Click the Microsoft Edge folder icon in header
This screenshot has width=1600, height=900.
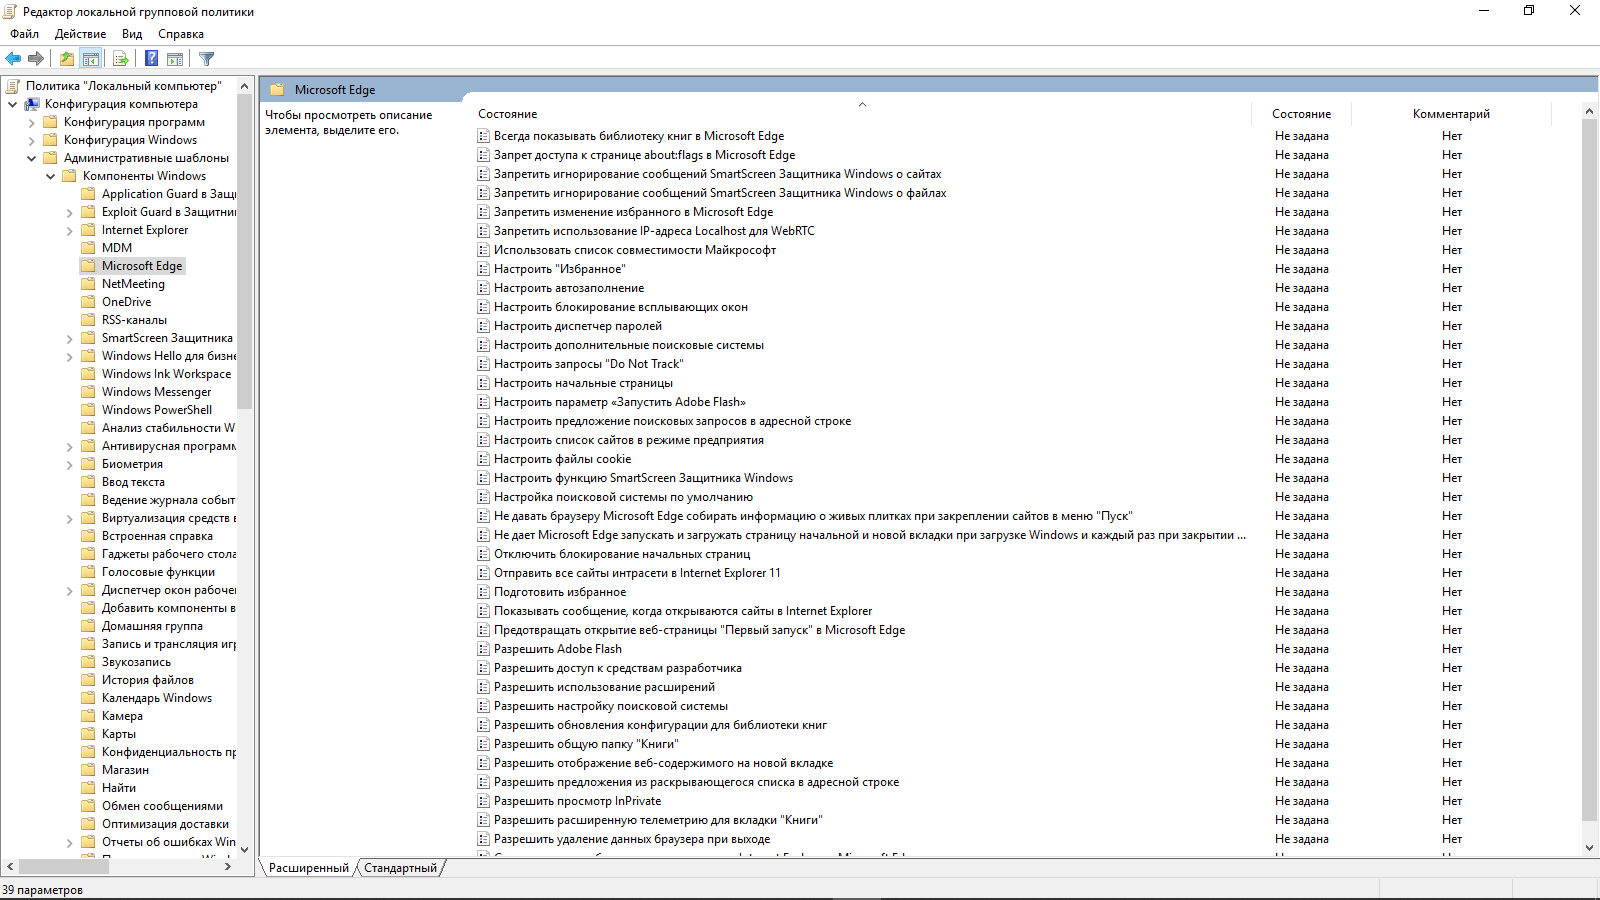click(x=278, y=89)
